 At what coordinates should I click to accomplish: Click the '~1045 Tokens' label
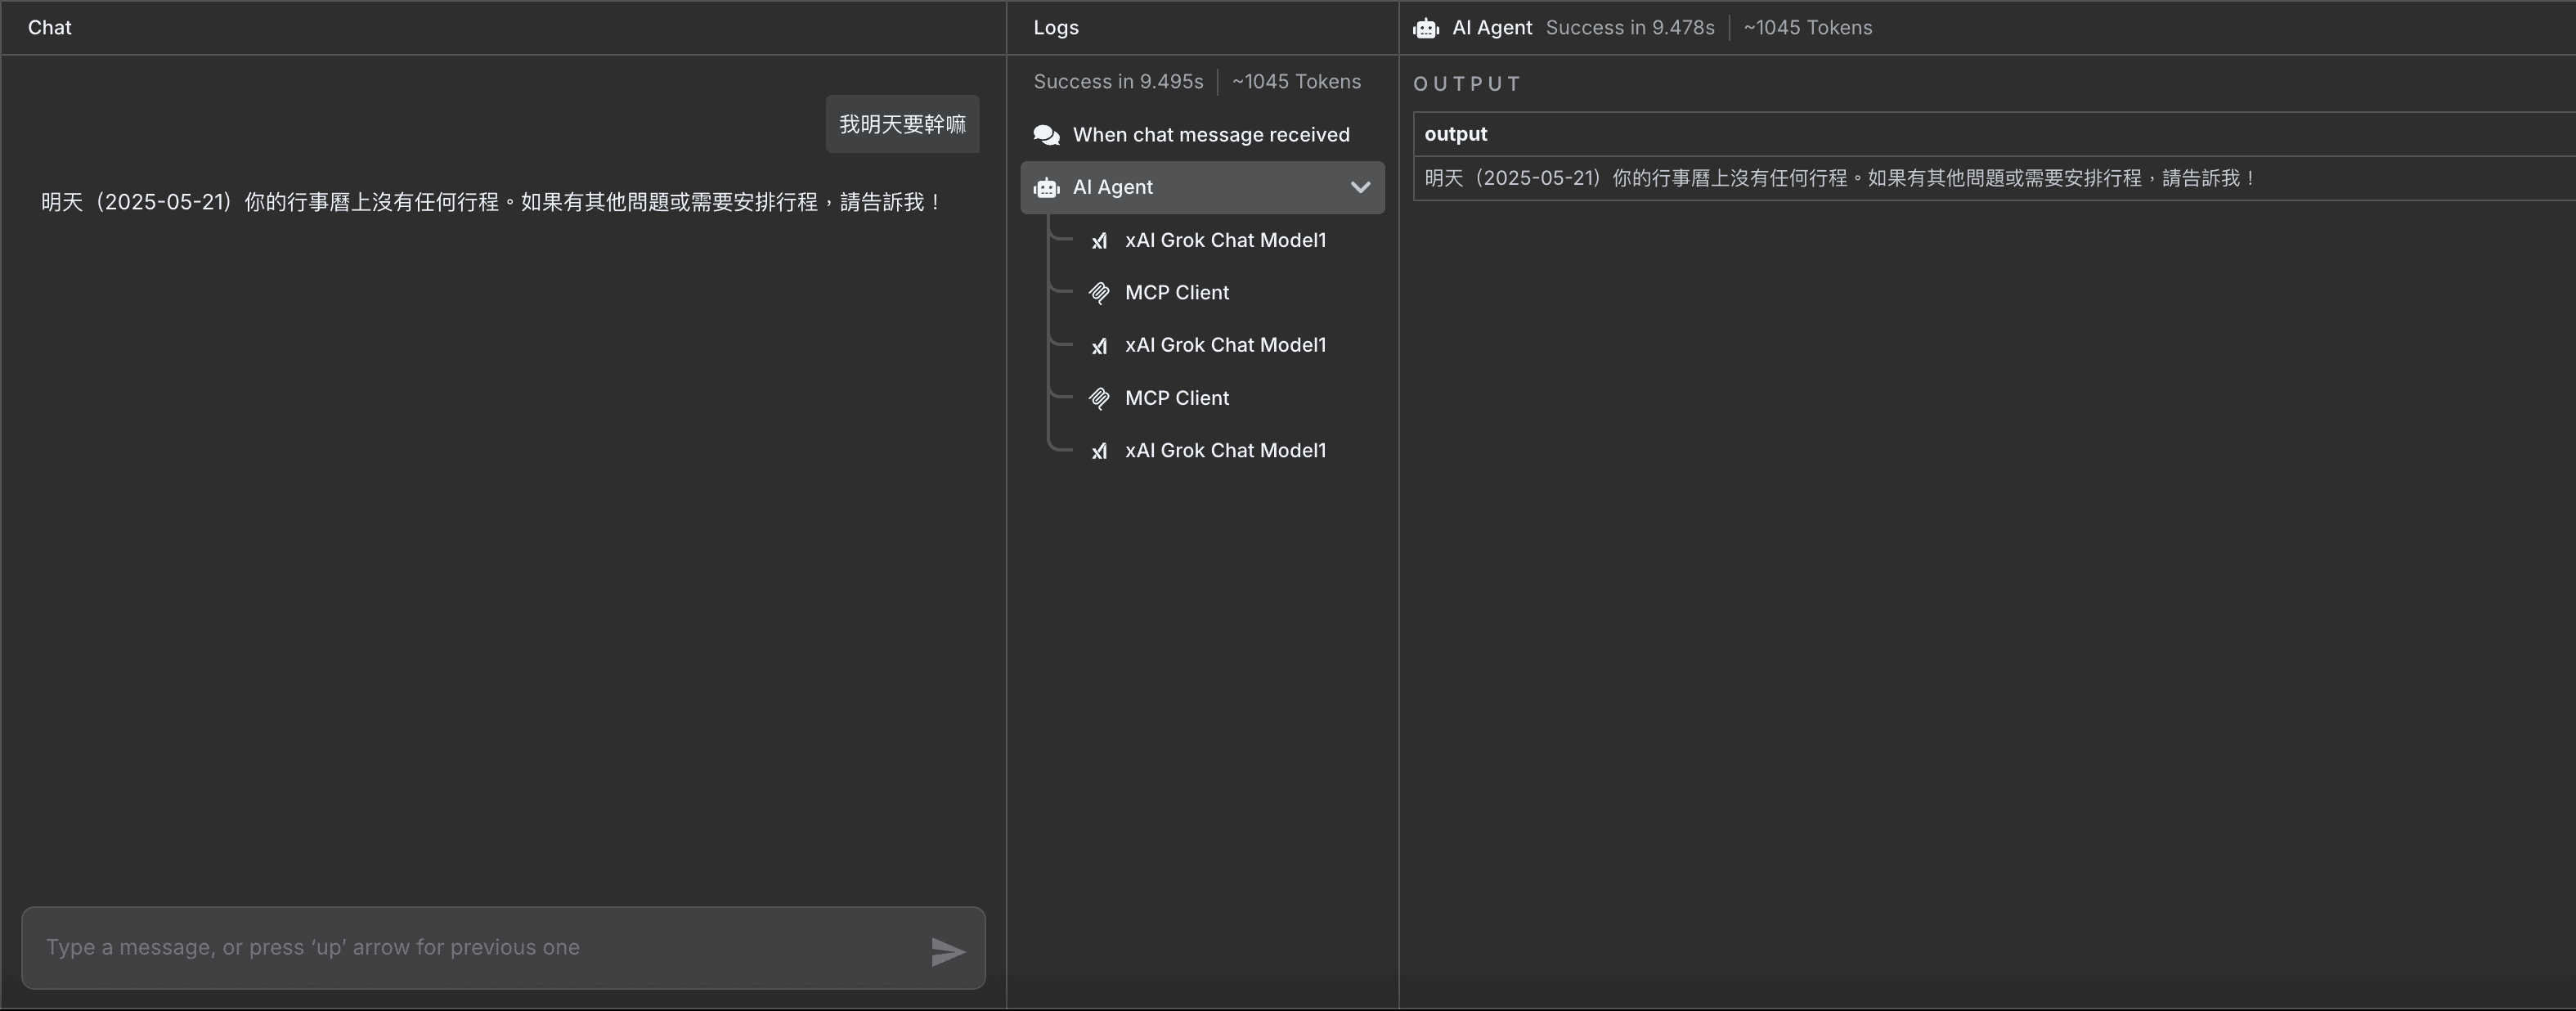coord(1296,82)
